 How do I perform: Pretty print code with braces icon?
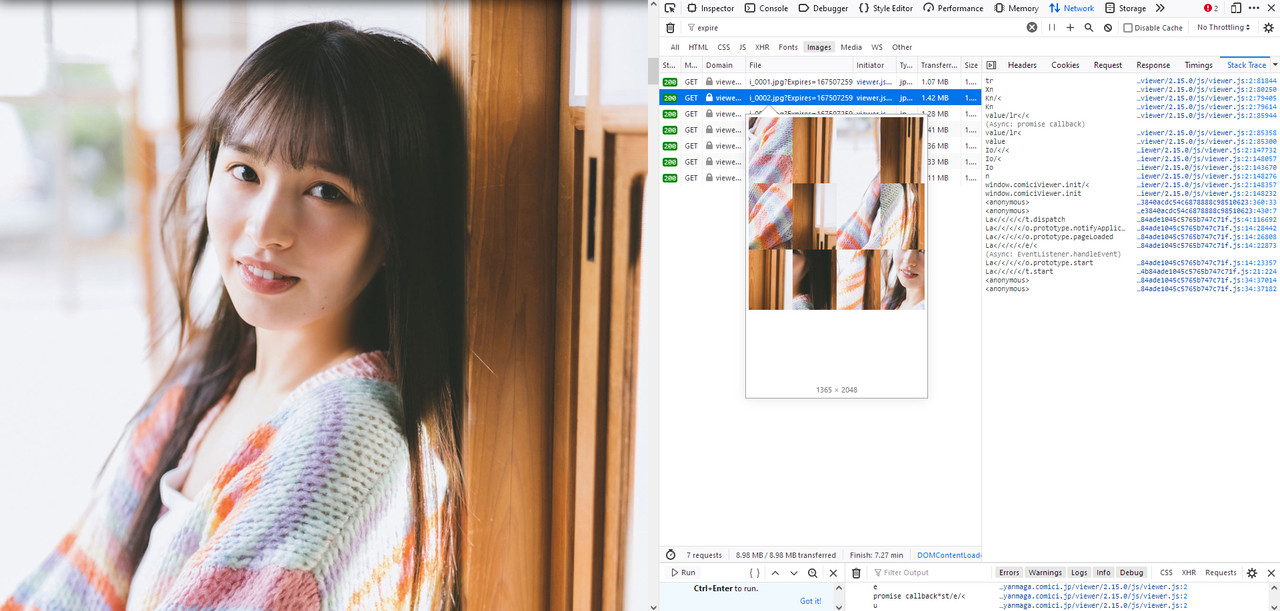pyautogui.click(x=755, y=573)
